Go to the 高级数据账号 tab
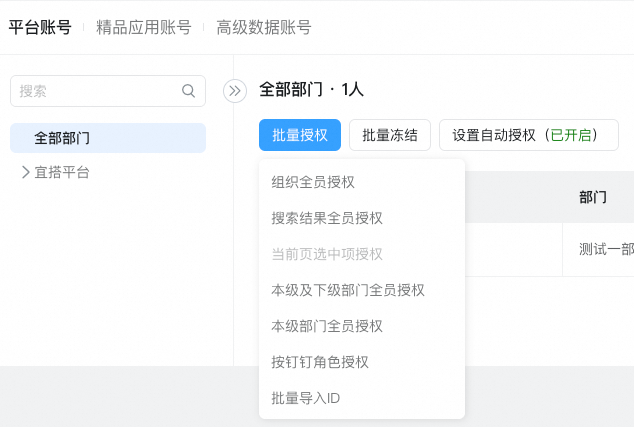 coord(263,27)
